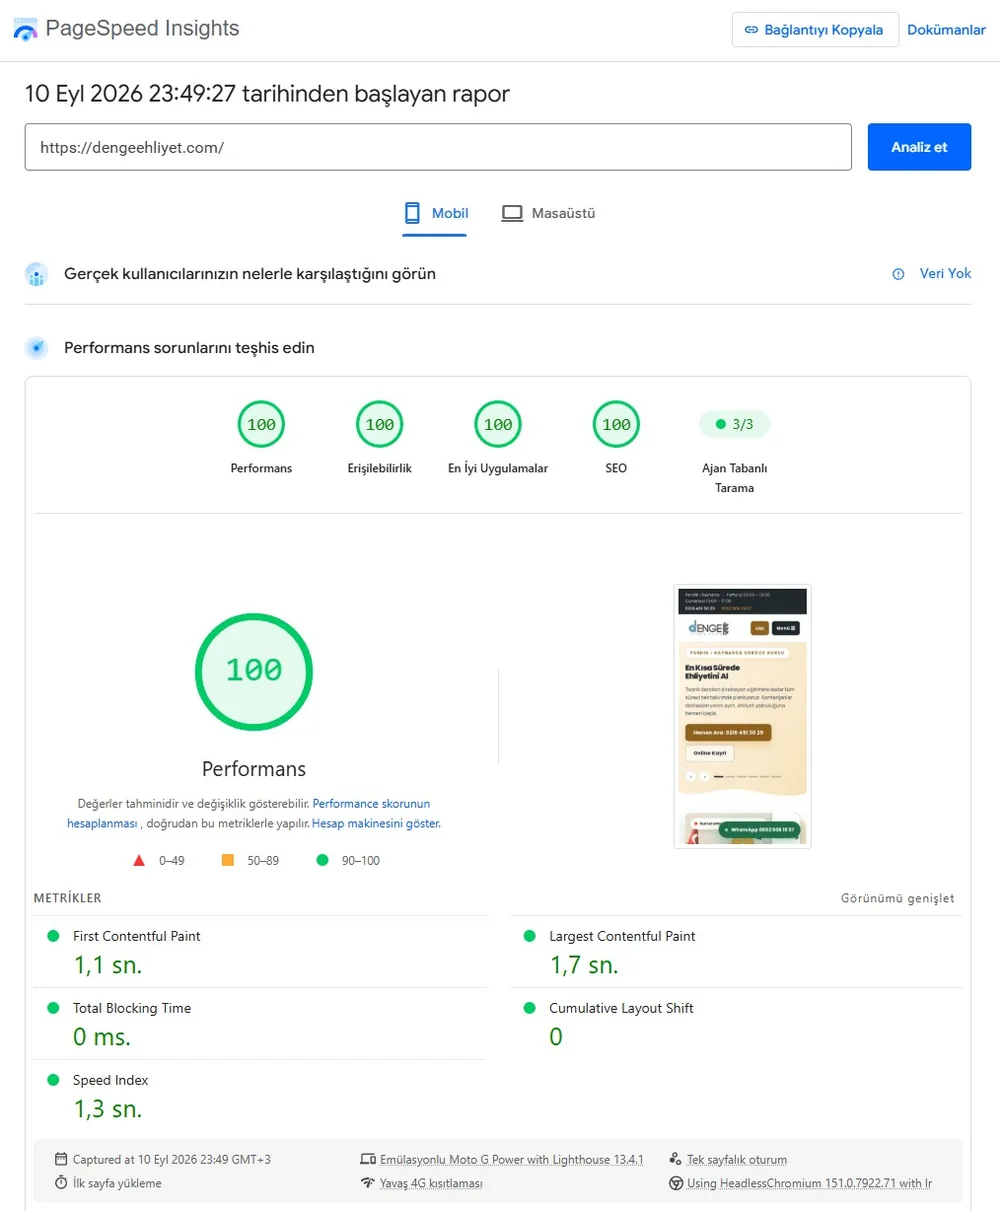Click Using HeadlessChromium 151.0.7922.71 text
Image resolution: width=1000 pixels, height=1211 pixels.
pyautogui.click(x=809, y=1183)
